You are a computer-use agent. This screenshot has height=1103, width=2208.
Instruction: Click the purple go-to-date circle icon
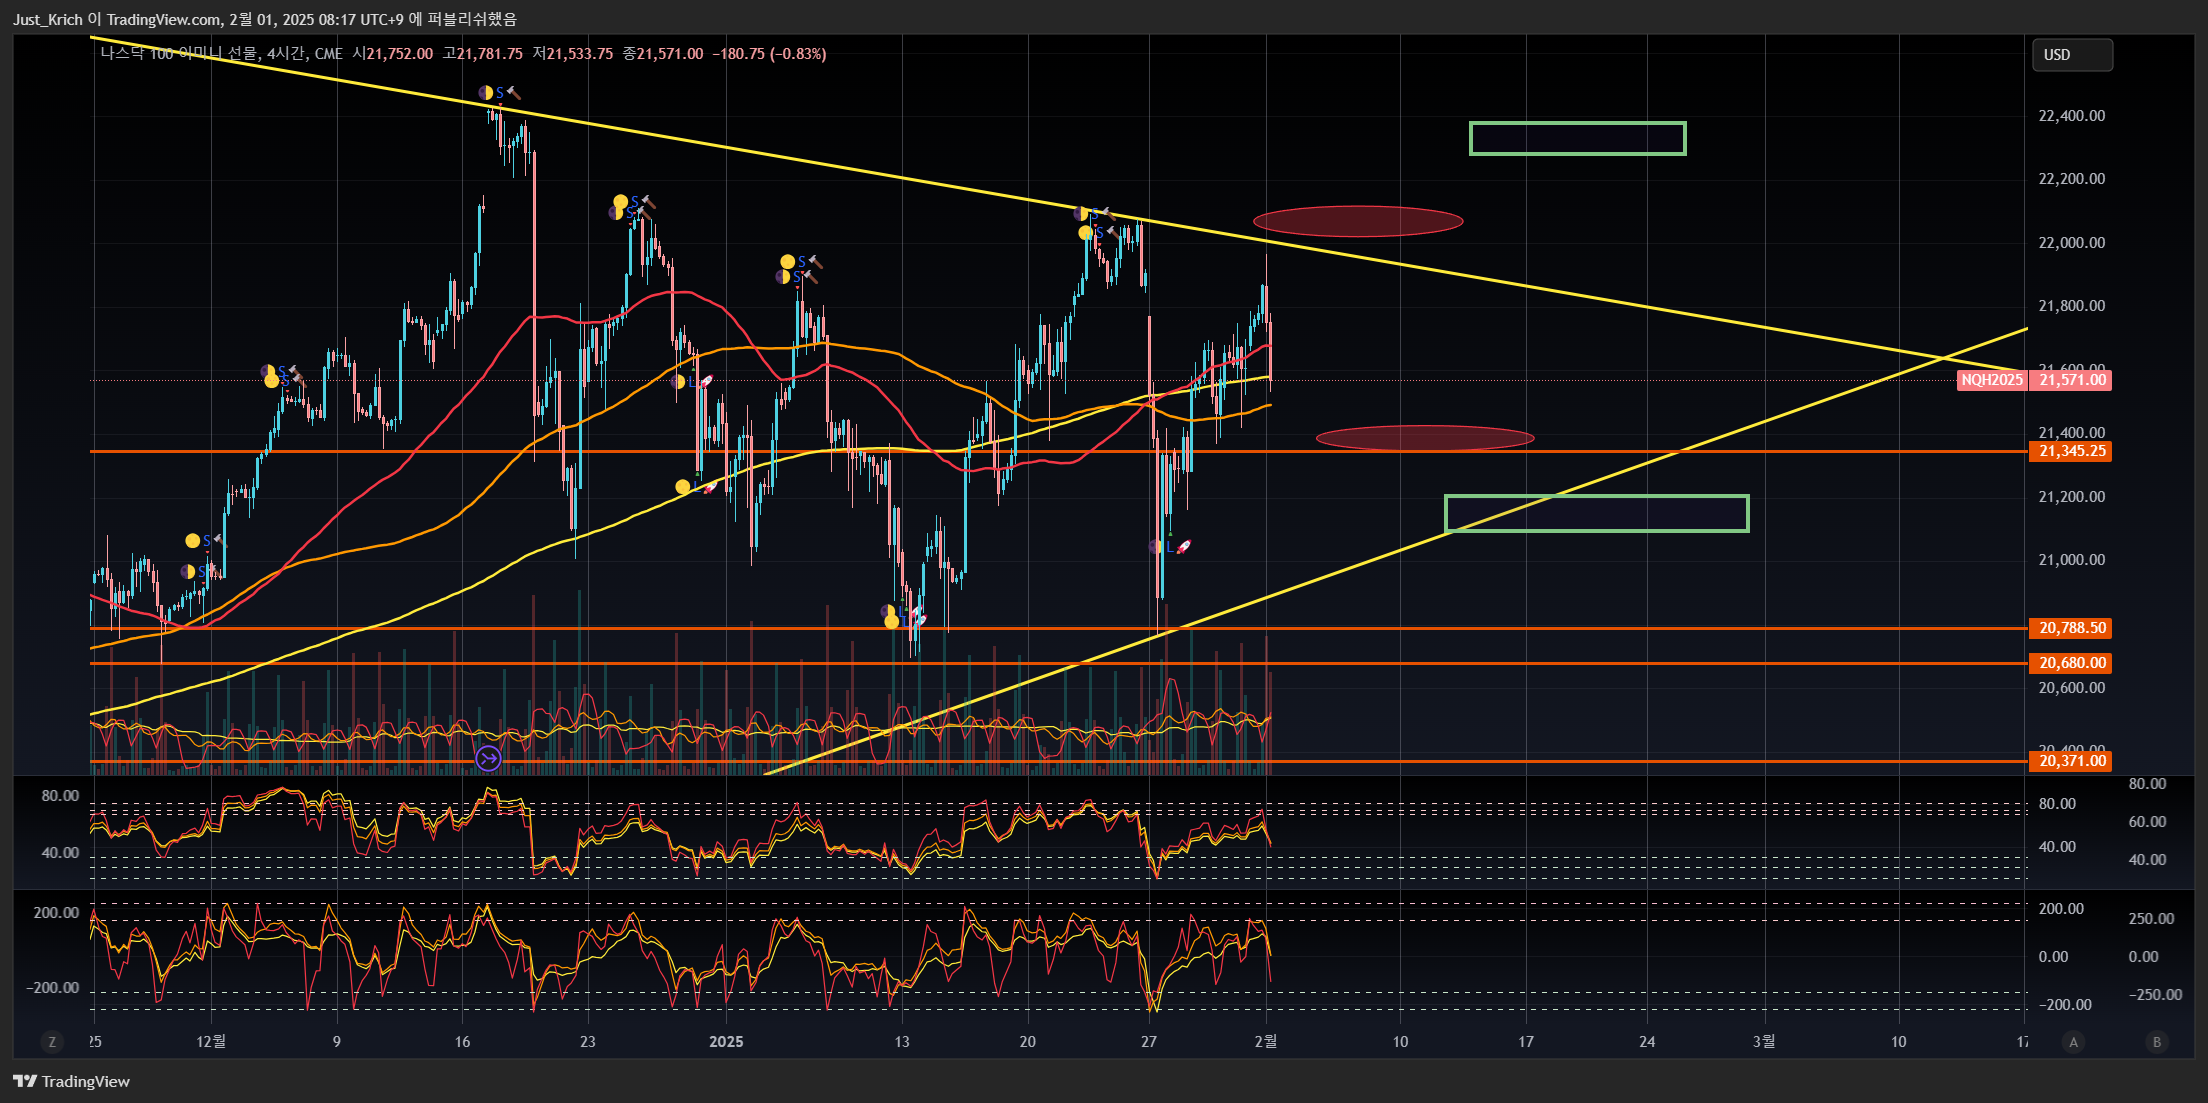[488, 759]
